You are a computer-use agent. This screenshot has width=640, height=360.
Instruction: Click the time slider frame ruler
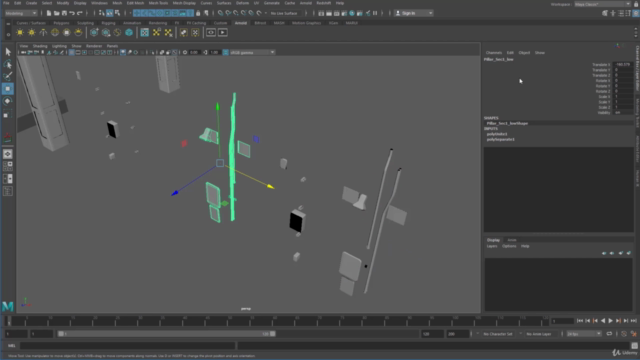276,321
